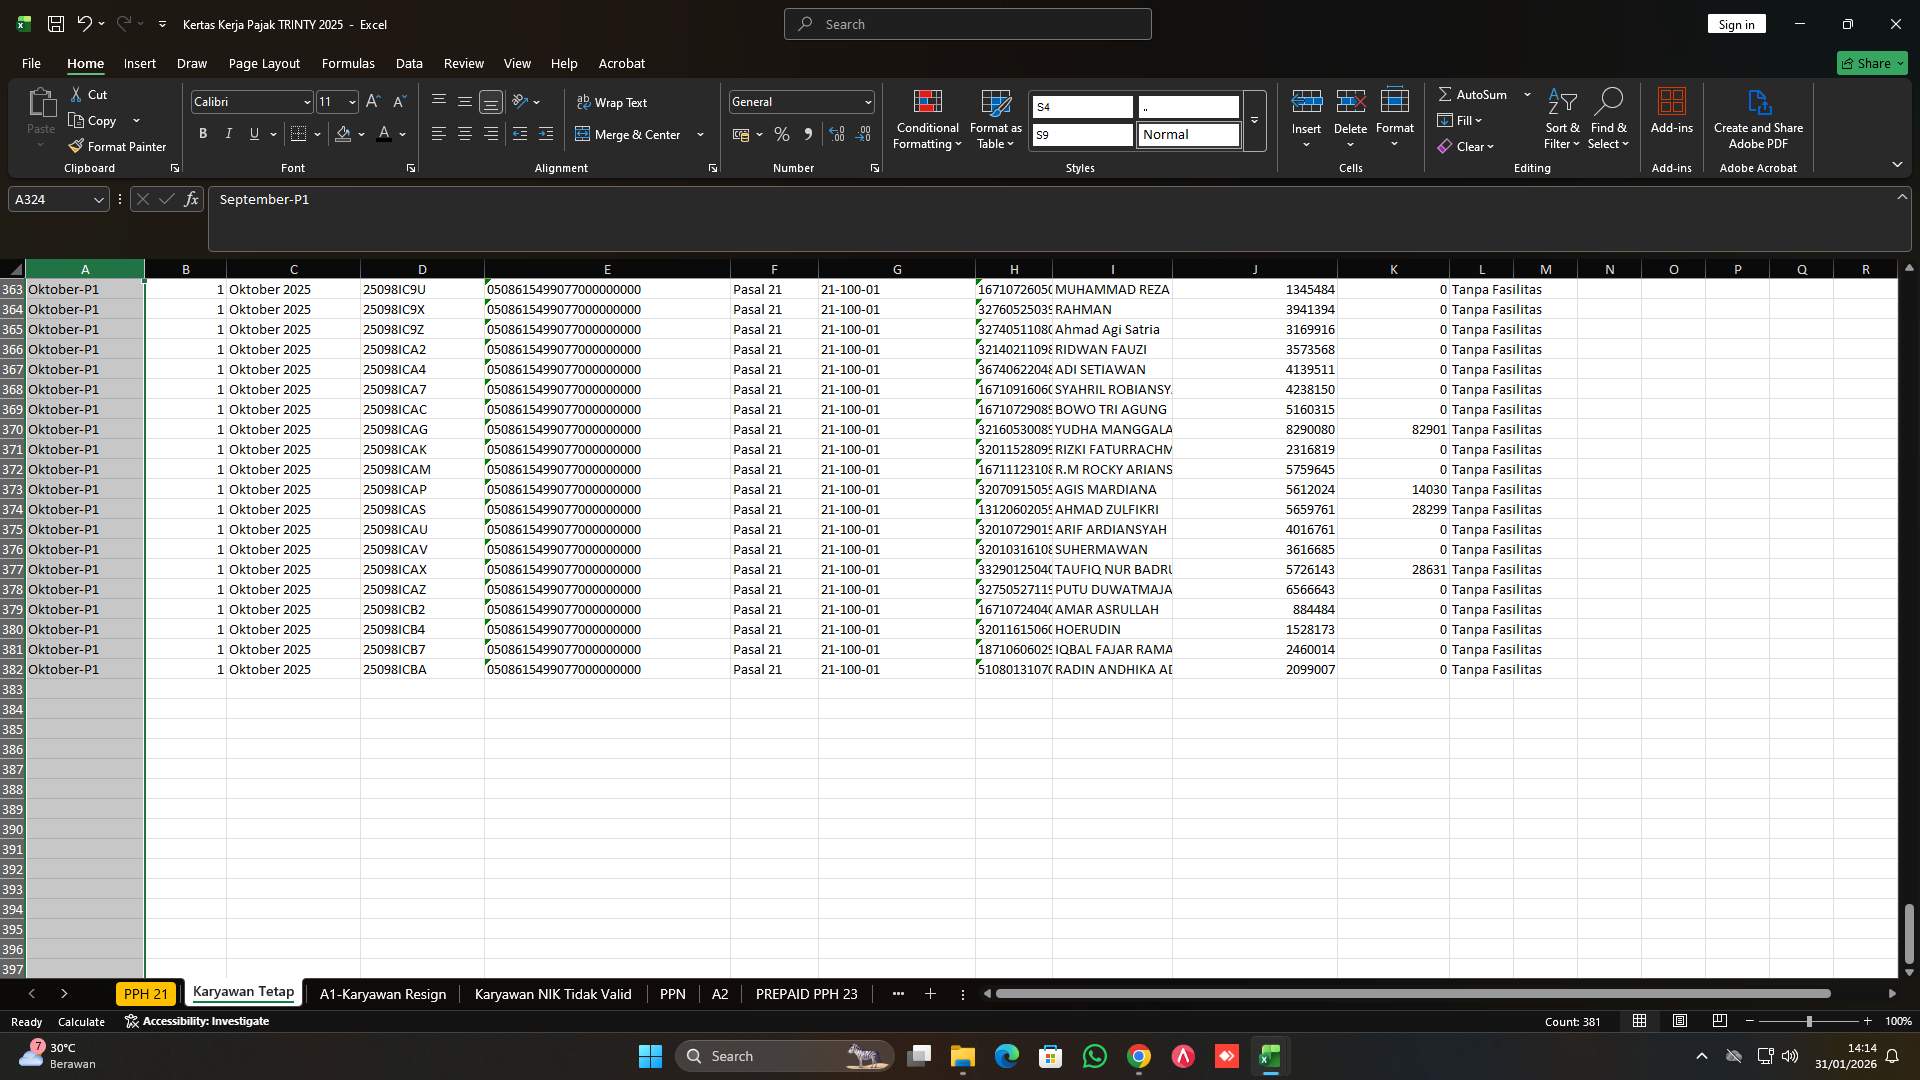This screenshot has width=1920, height=1080.
Task: Click the Share button
Action: (1871, 63)
